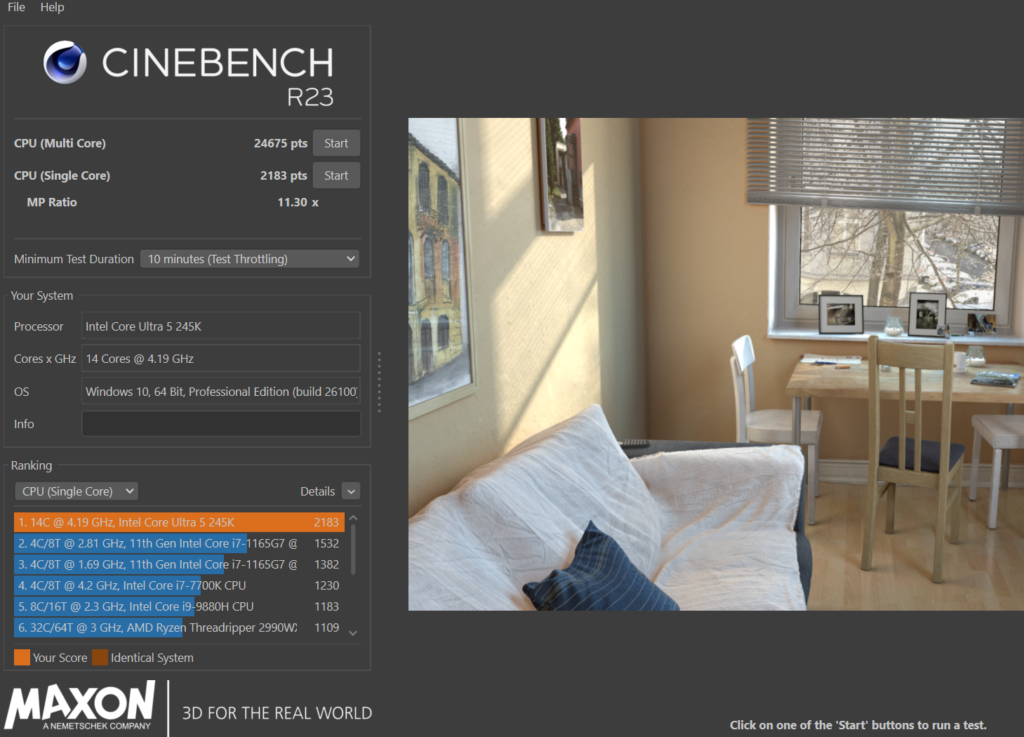The image size is (1024, 737).
Task: Click the MAXON logo
Action: pyautogui.click(x=80, y=706)
